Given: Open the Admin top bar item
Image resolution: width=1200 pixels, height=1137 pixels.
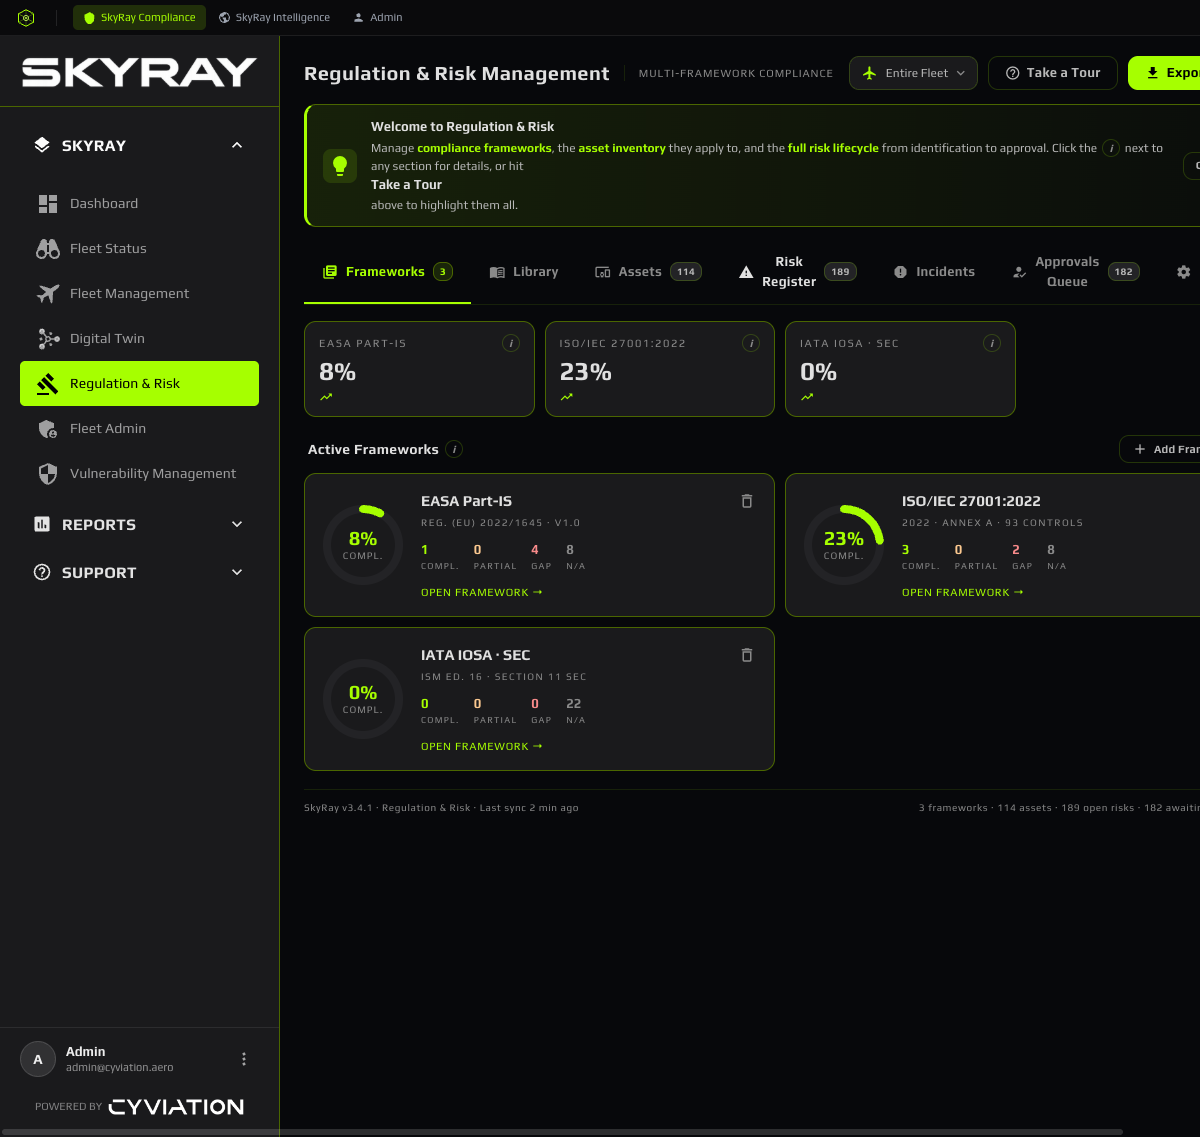Looking at the screenshot, I should click(x=378, y=17).
